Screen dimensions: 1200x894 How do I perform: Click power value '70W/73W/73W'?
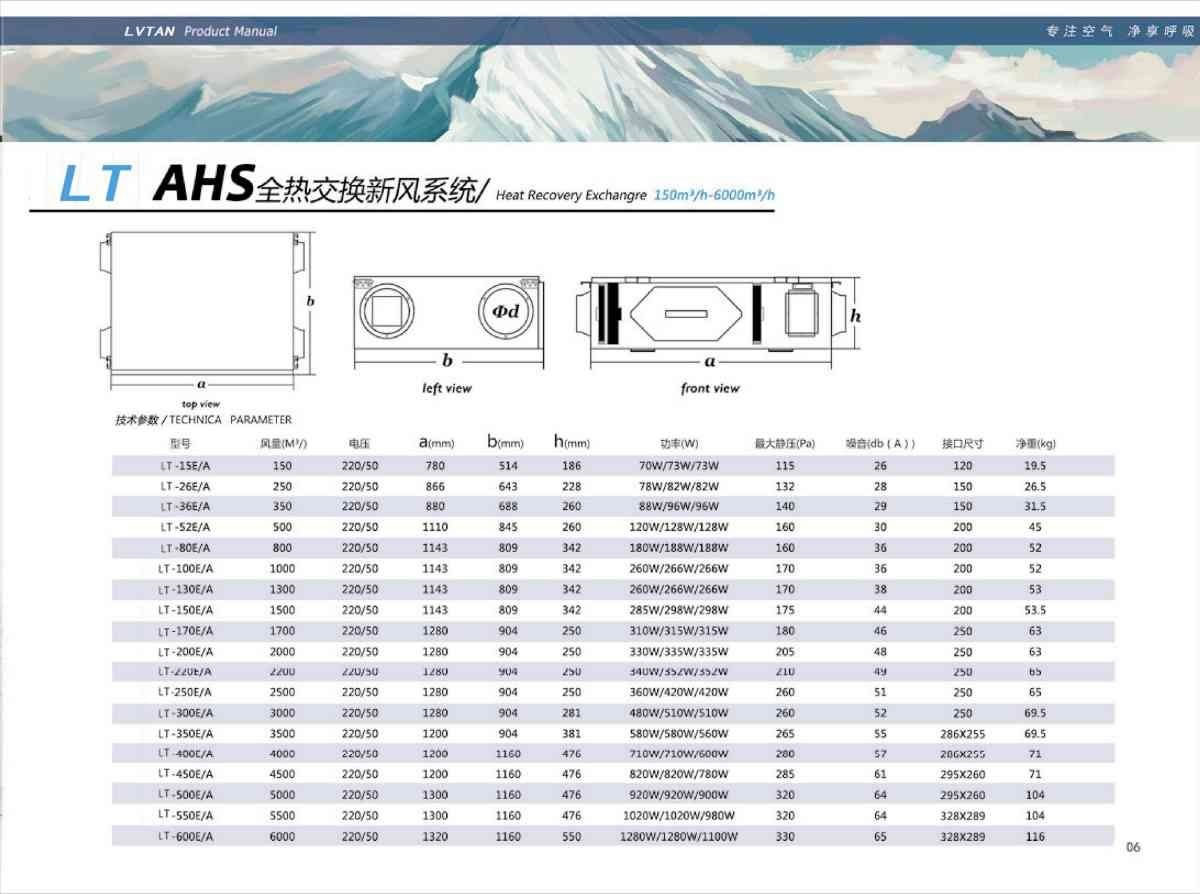point(679,465)
